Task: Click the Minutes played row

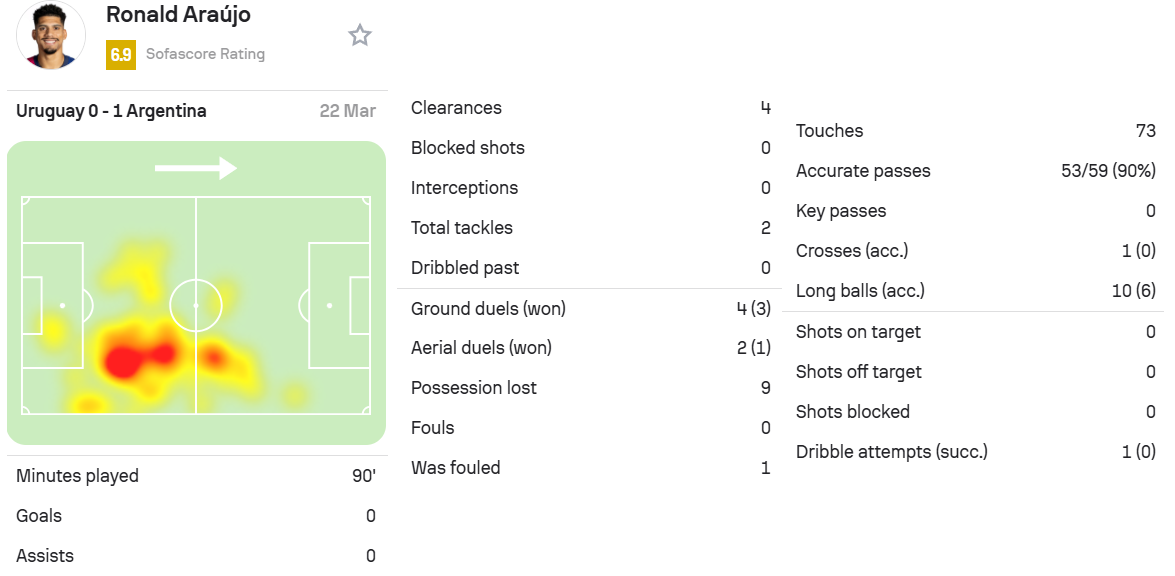Action: tap(196, 476)
